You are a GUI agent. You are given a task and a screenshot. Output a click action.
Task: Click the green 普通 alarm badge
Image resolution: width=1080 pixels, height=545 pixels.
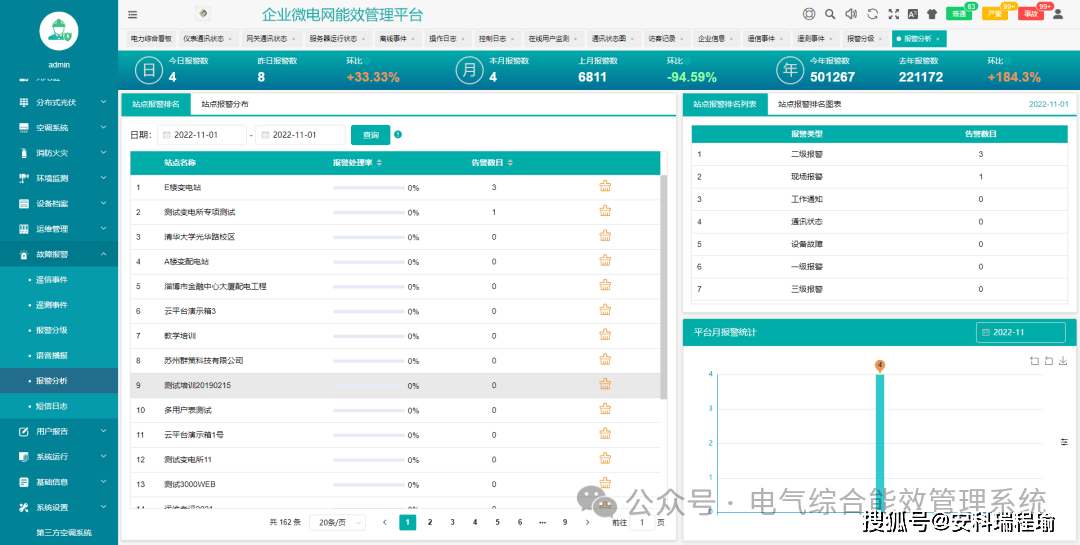[x=960, y=14]
